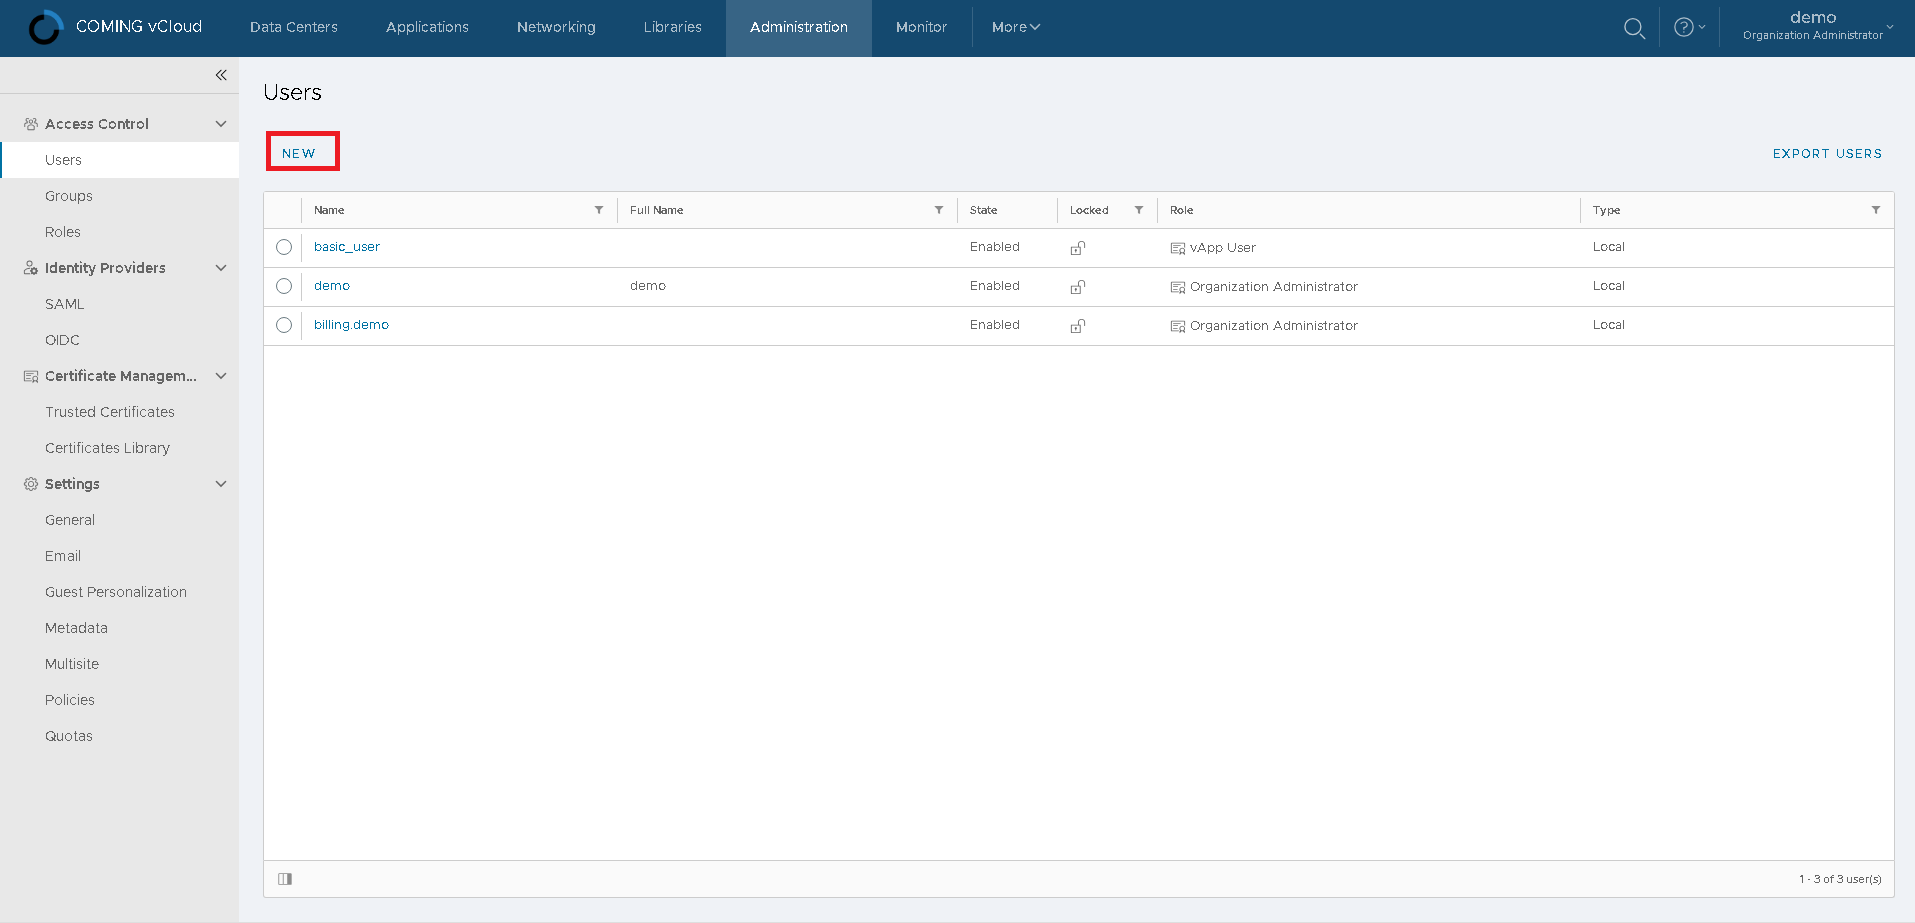The height and width of the screenshot is (923, 1915).
Task: Click the Full Name column filter icon
Action: point(939,210)
